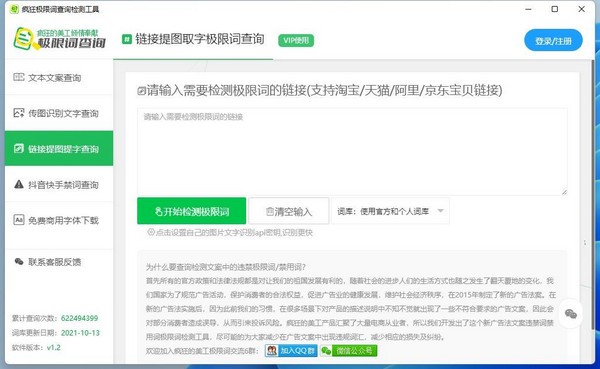Click the software version v1.2
600x369 pixels.
[x=54, y=348]
